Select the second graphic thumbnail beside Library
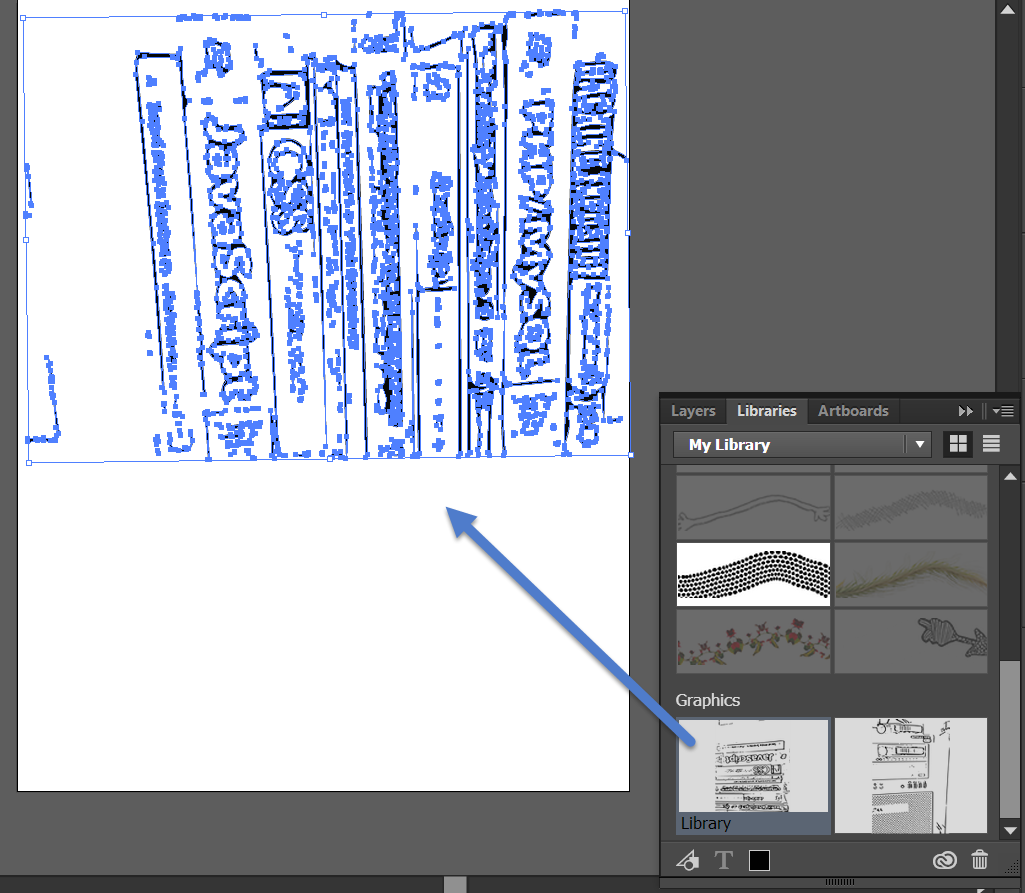Viewport: 1025px width, 893px height. (911, 775)
